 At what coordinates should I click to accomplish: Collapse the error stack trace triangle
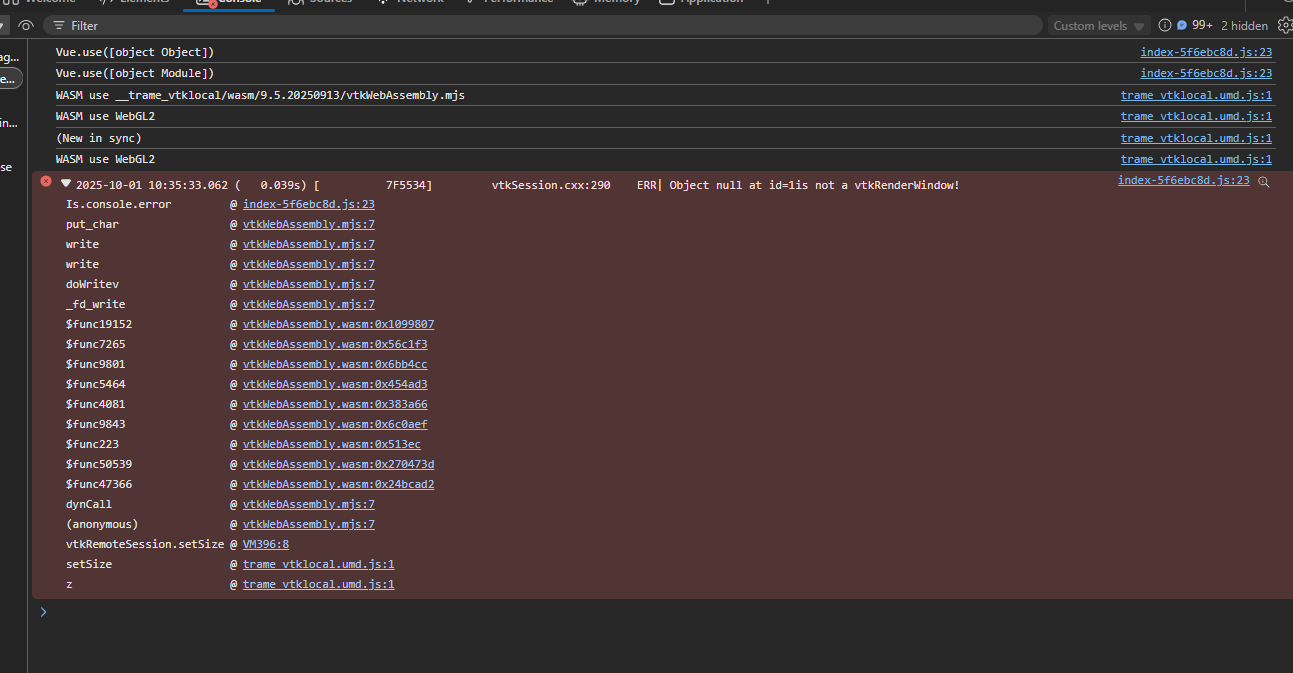pyautogui.click(x=66, y=183)
